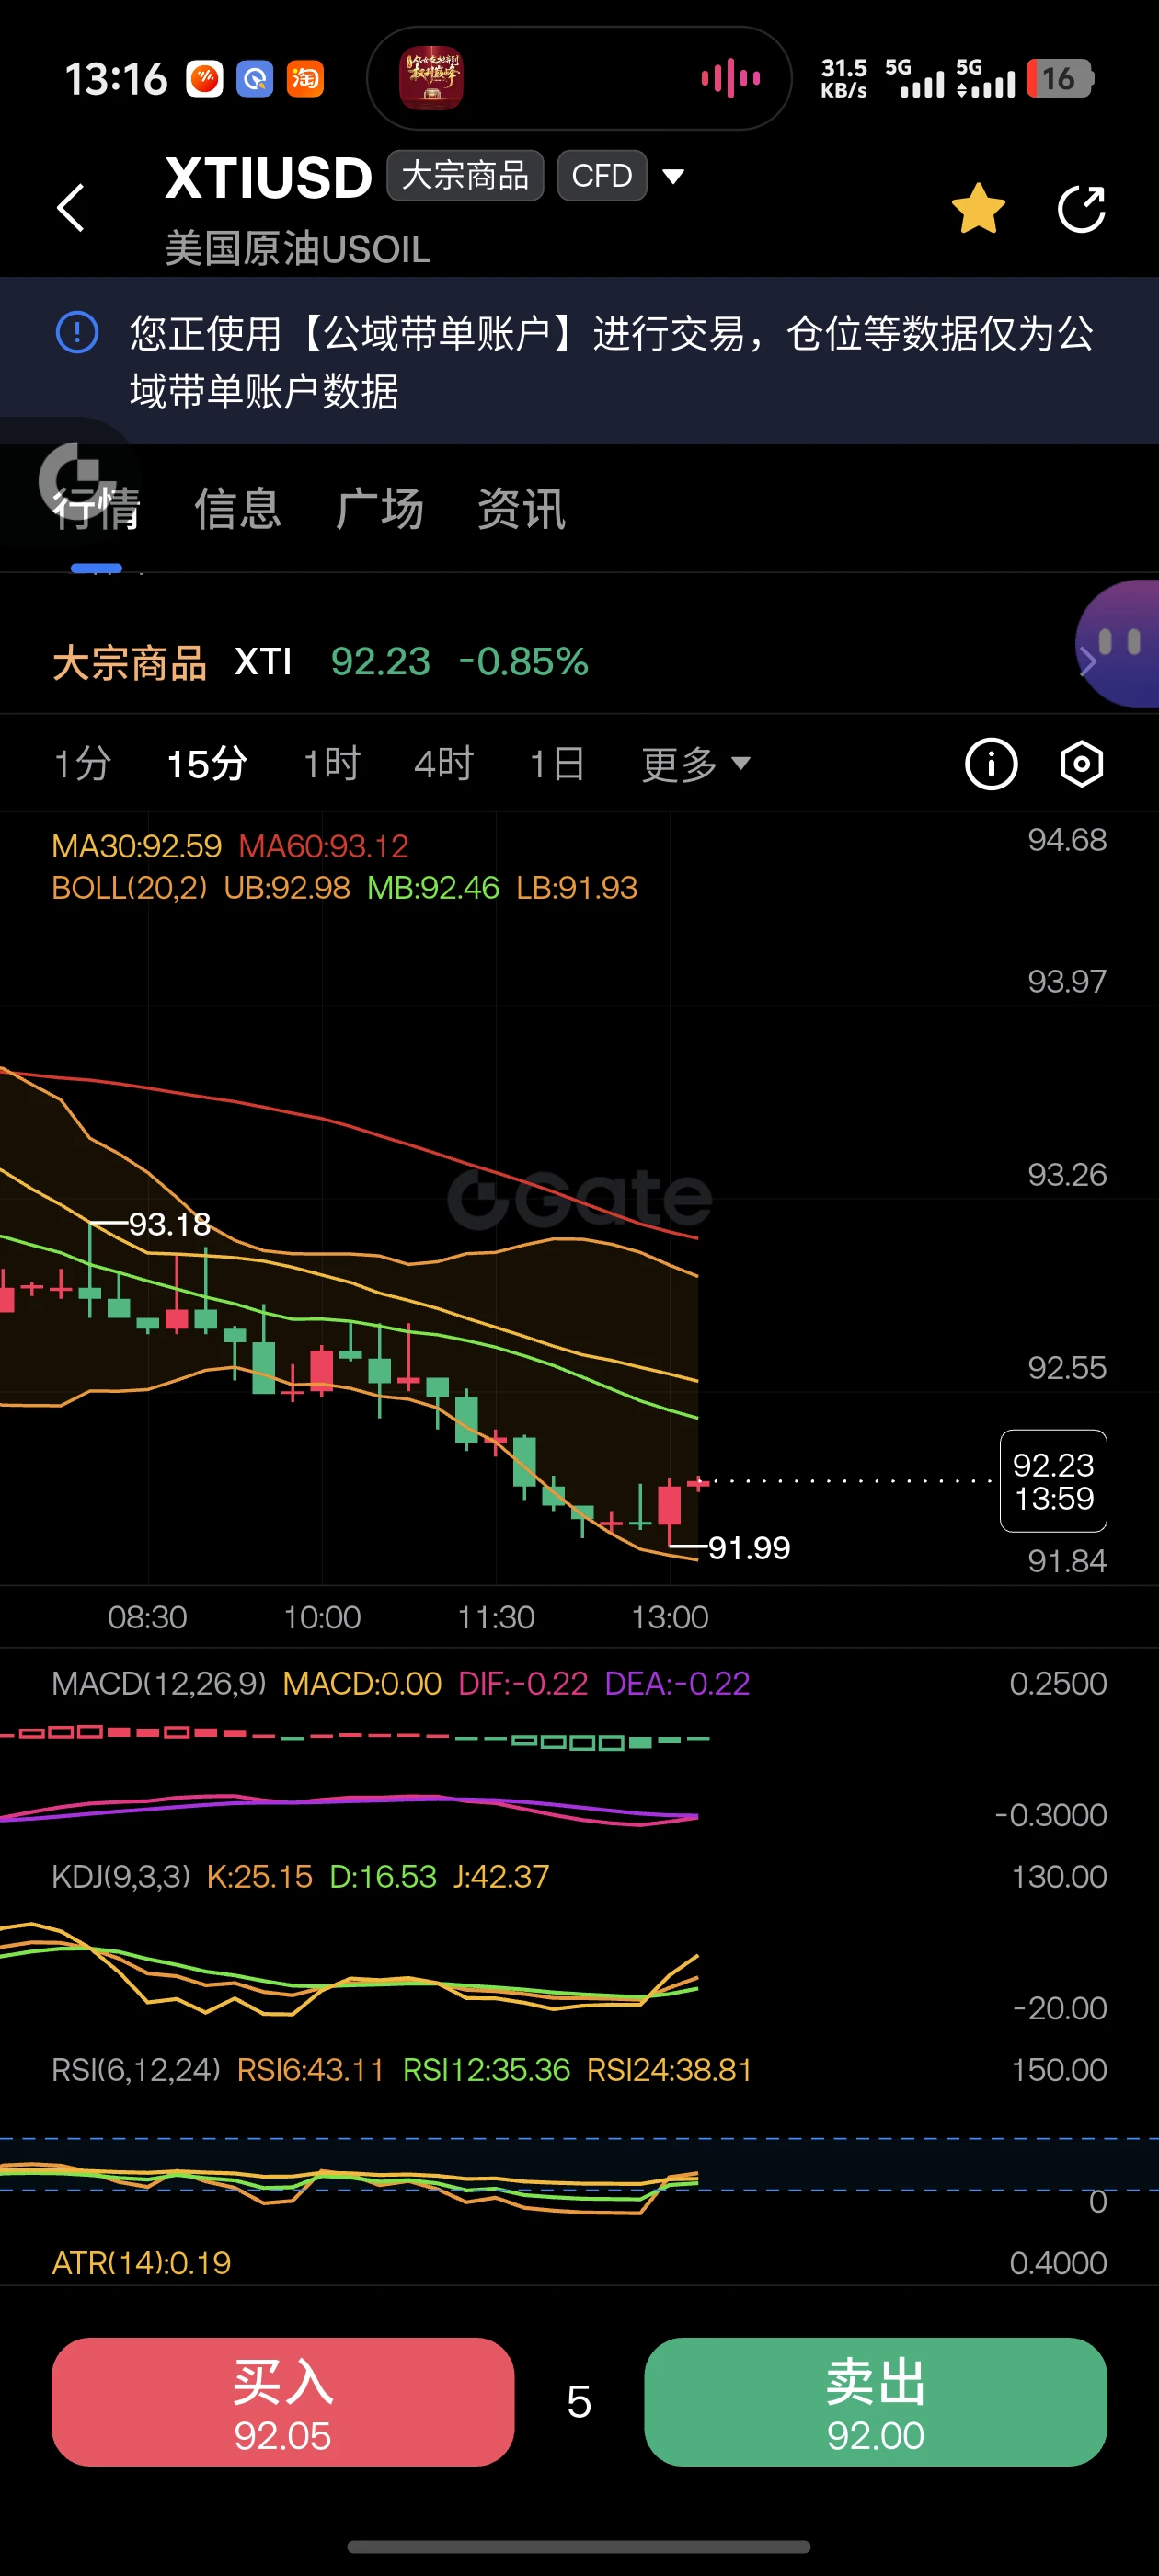Tap the CFD tag badge
The height and width of the screenshot is (2576, 1159).
602,176
